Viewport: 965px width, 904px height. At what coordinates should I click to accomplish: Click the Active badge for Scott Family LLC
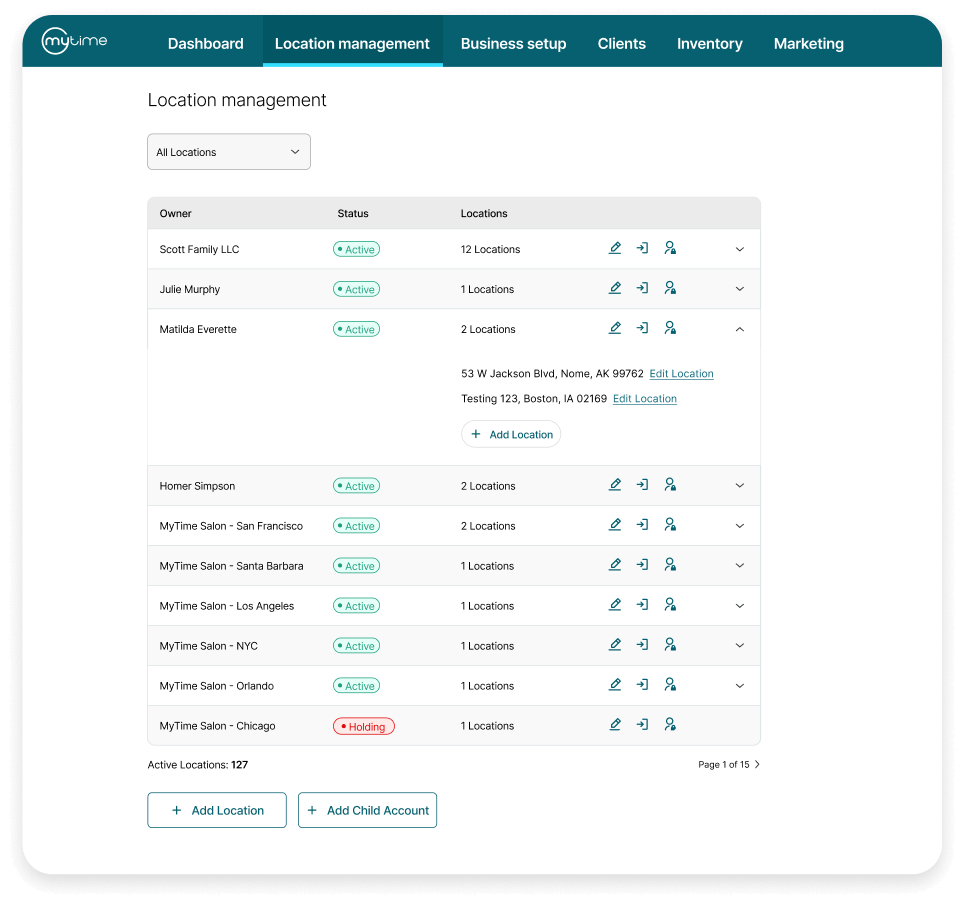tap(356, 249)
